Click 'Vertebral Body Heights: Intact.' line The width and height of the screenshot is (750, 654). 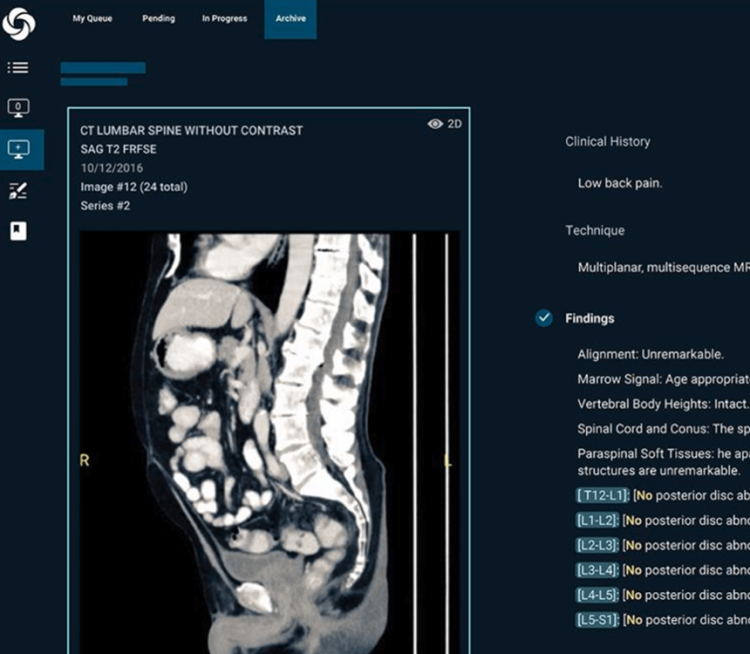663,404
